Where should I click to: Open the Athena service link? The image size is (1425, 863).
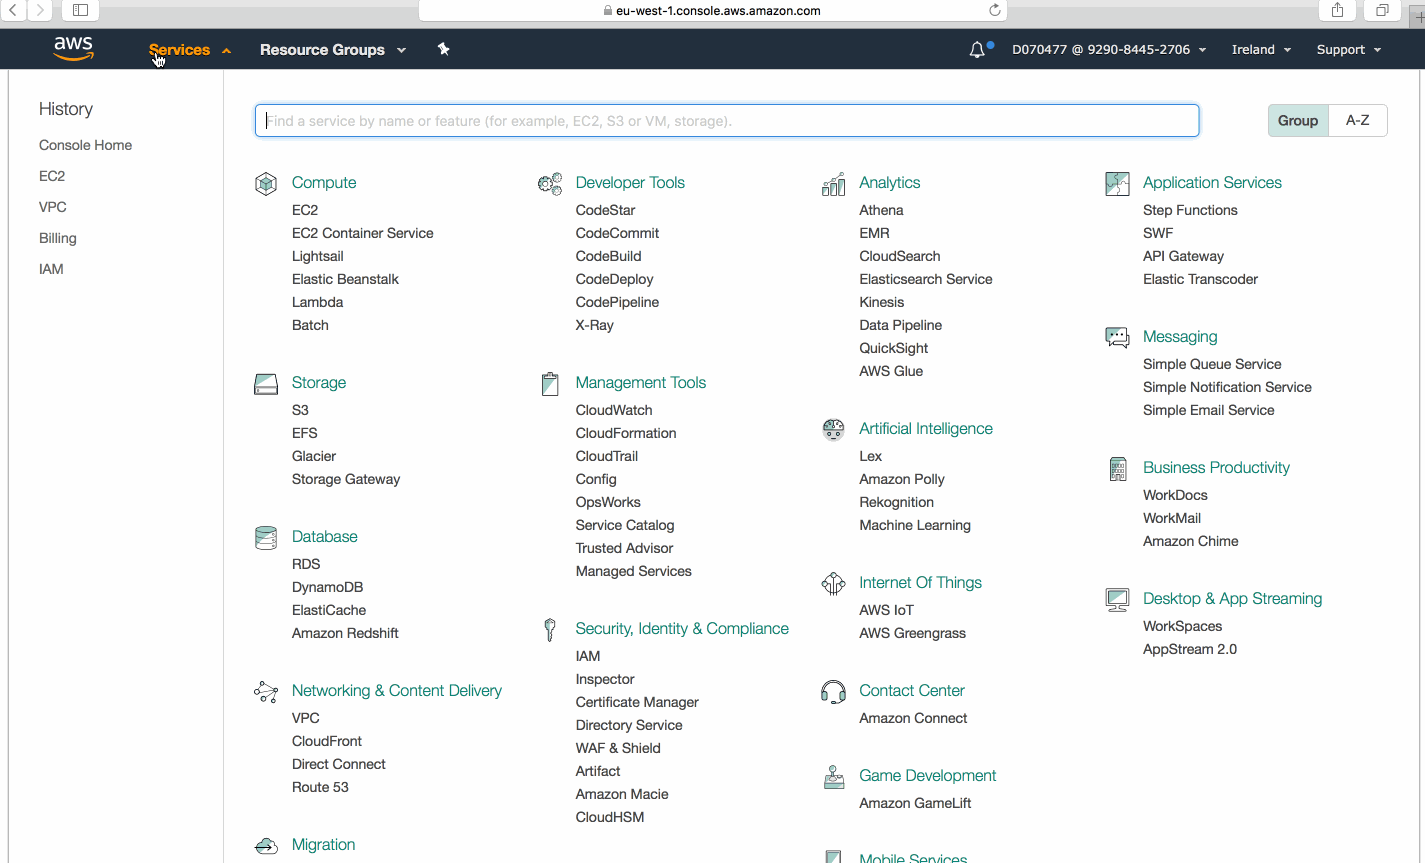tap(881, 210)
